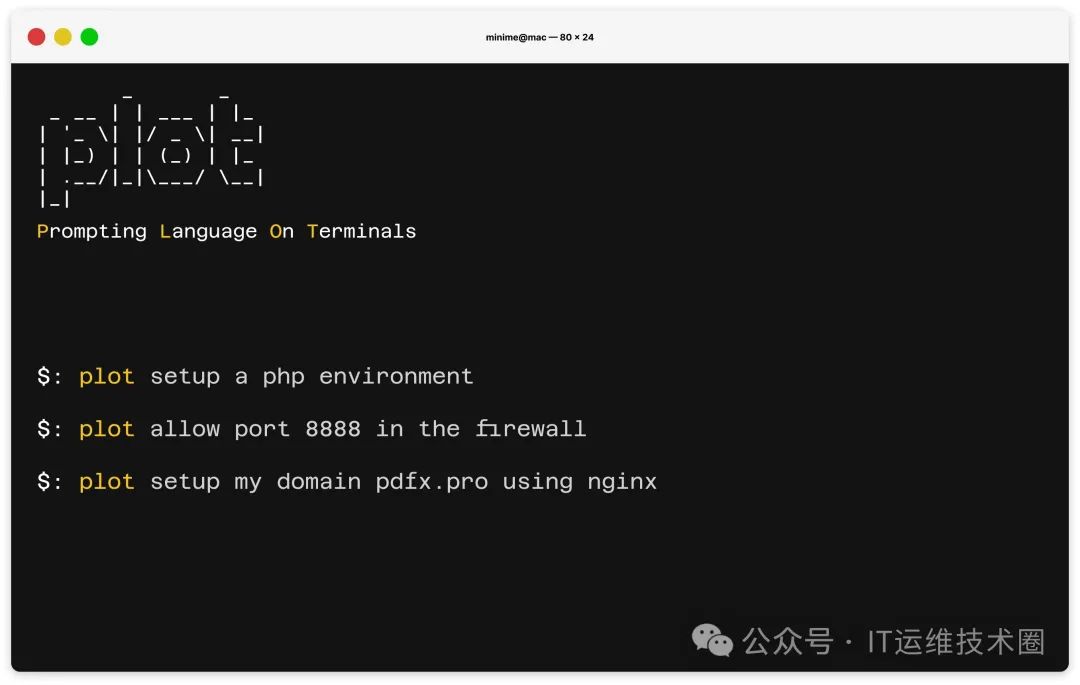Viewport: 1080px width, 685px height.
Task: Click the IT运维技术圈 watermark text
Action: coord(956,642)
